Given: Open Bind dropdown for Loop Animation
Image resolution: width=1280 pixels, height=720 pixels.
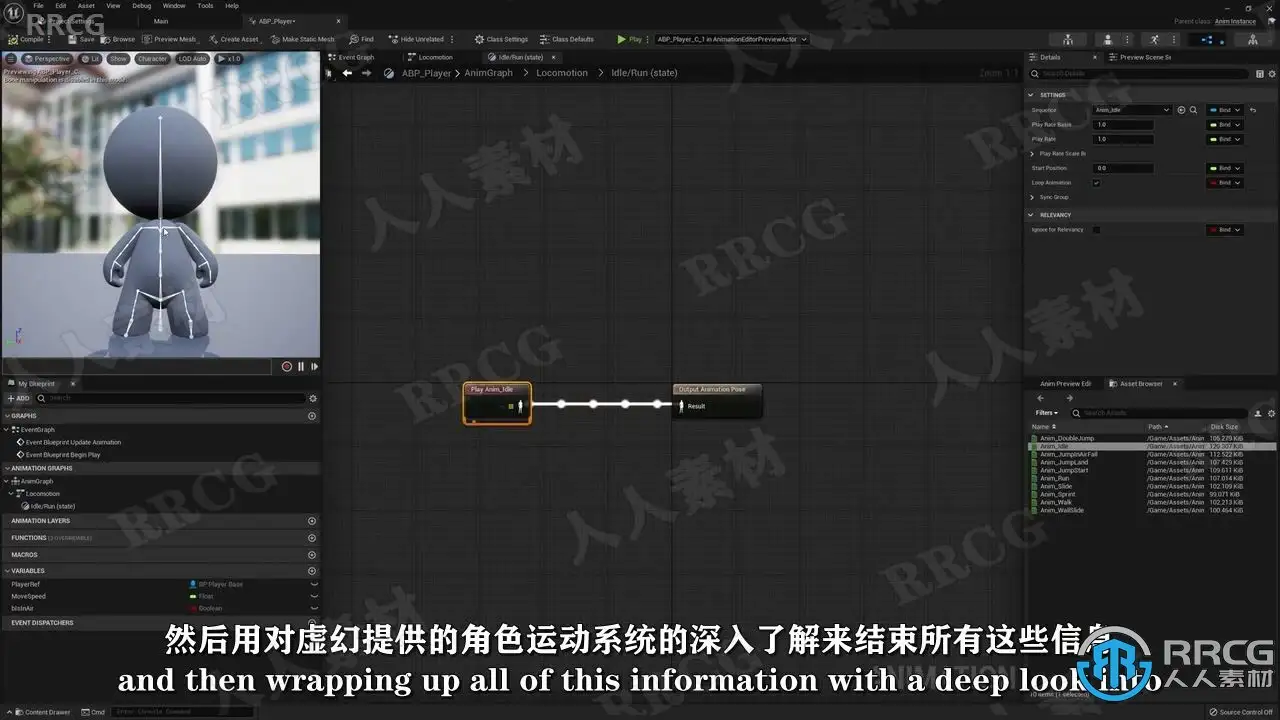Looking at the screenshot, I should (x=1225, y=183).
